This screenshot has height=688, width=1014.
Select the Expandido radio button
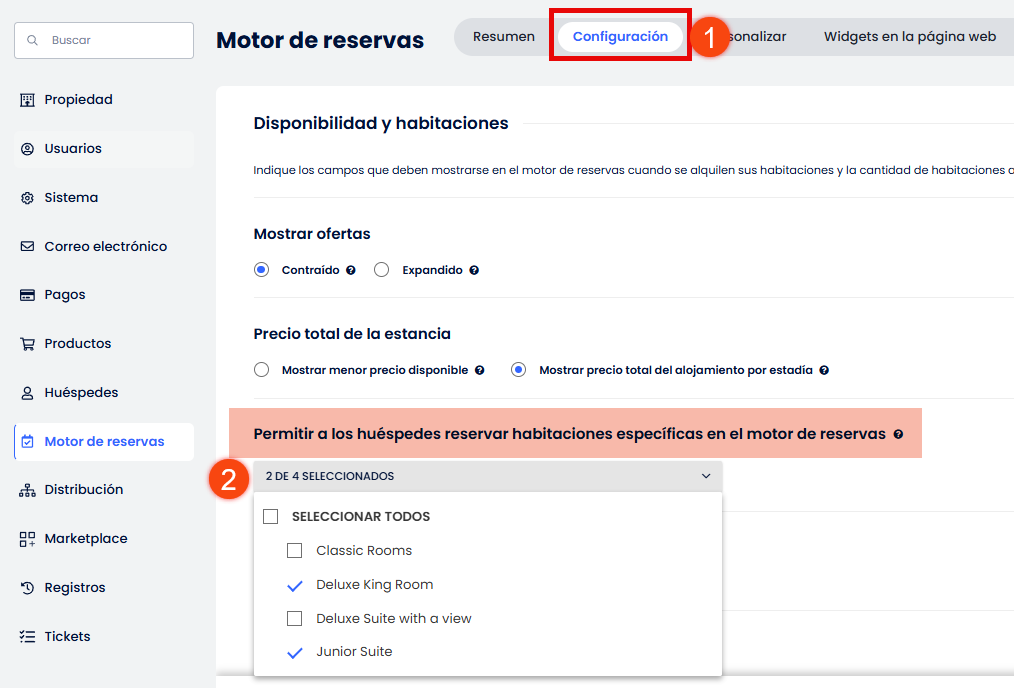381,270
